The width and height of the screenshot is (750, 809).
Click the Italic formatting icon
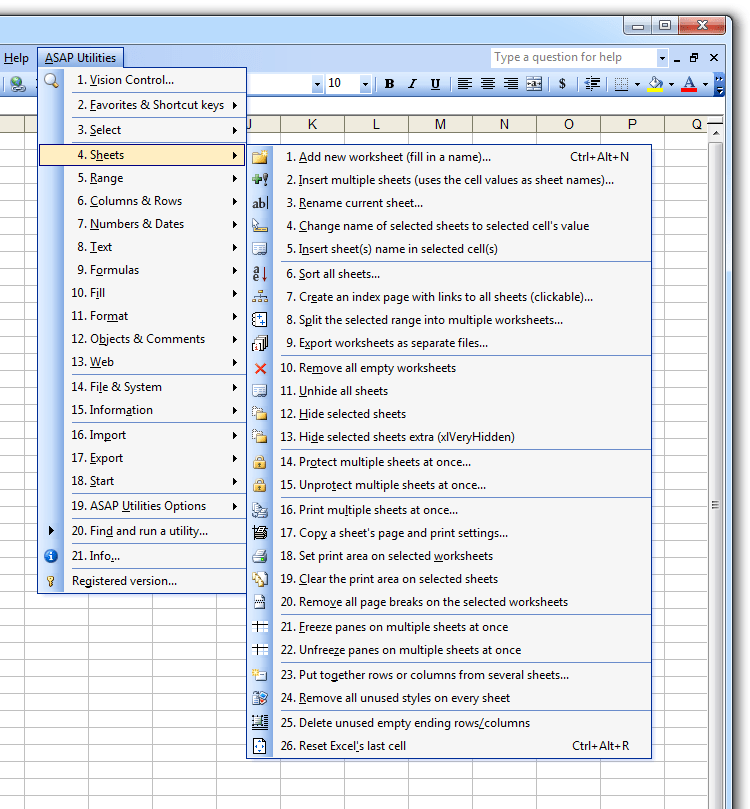tap(412, 84)
